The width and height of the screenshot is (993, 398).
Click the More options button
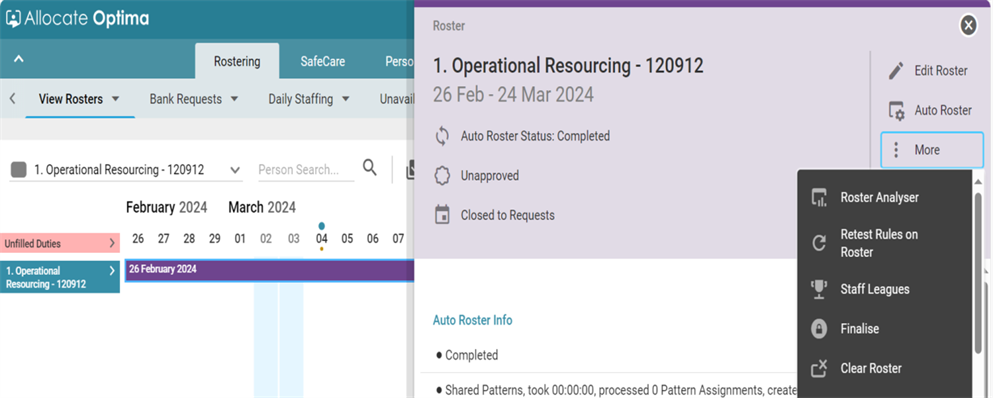point(932,150)
